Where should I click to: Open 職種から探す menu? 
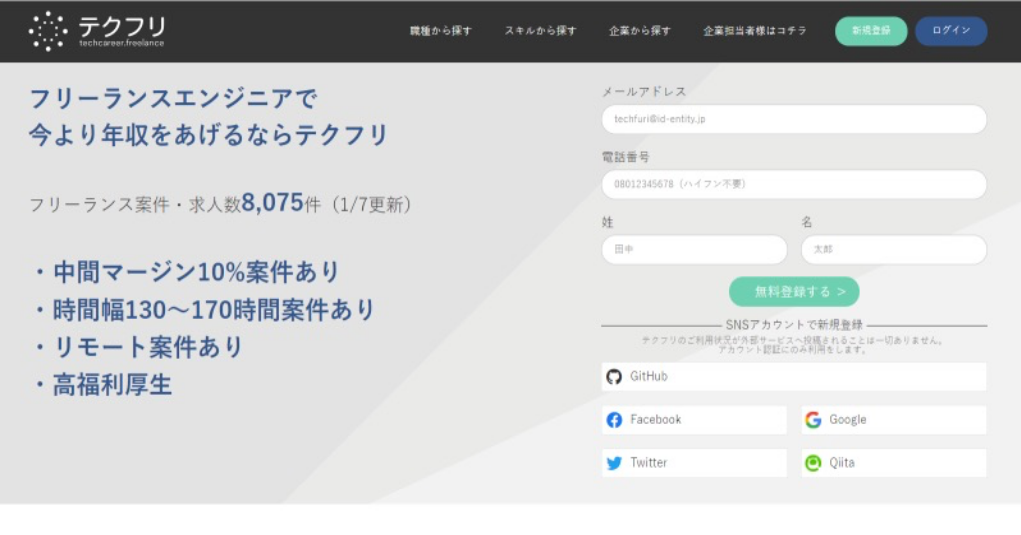[441, 31]
